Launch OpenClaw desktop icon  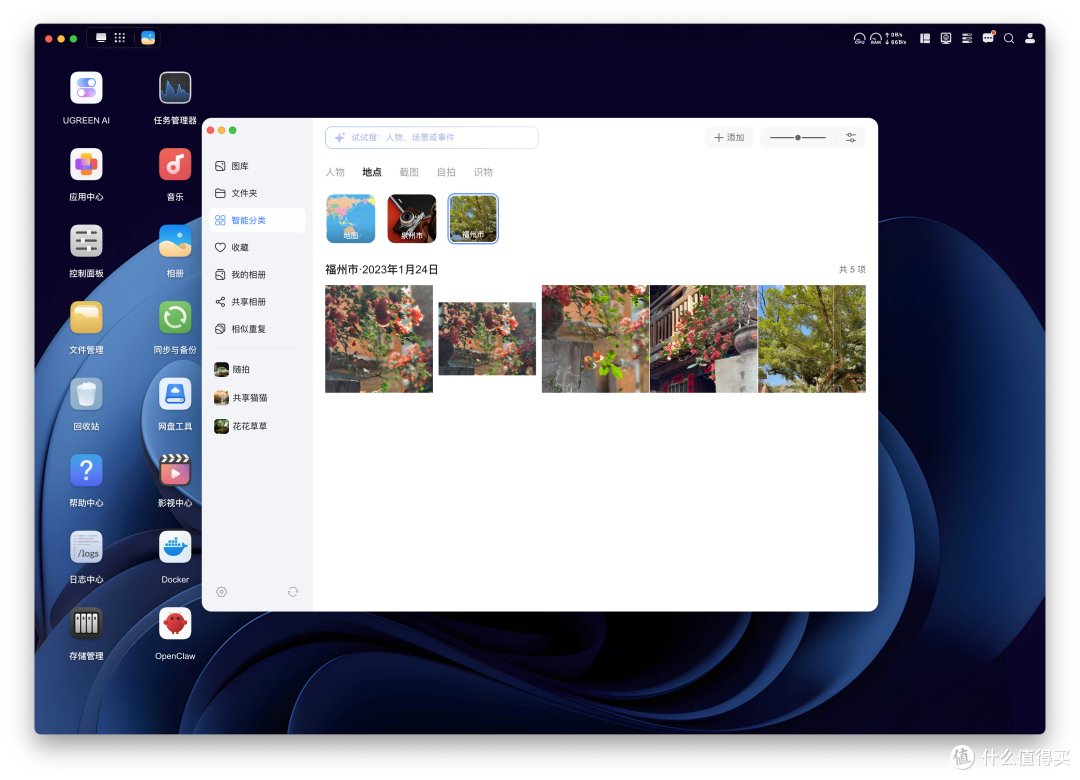pyautogui.click(x=175, y=624)
